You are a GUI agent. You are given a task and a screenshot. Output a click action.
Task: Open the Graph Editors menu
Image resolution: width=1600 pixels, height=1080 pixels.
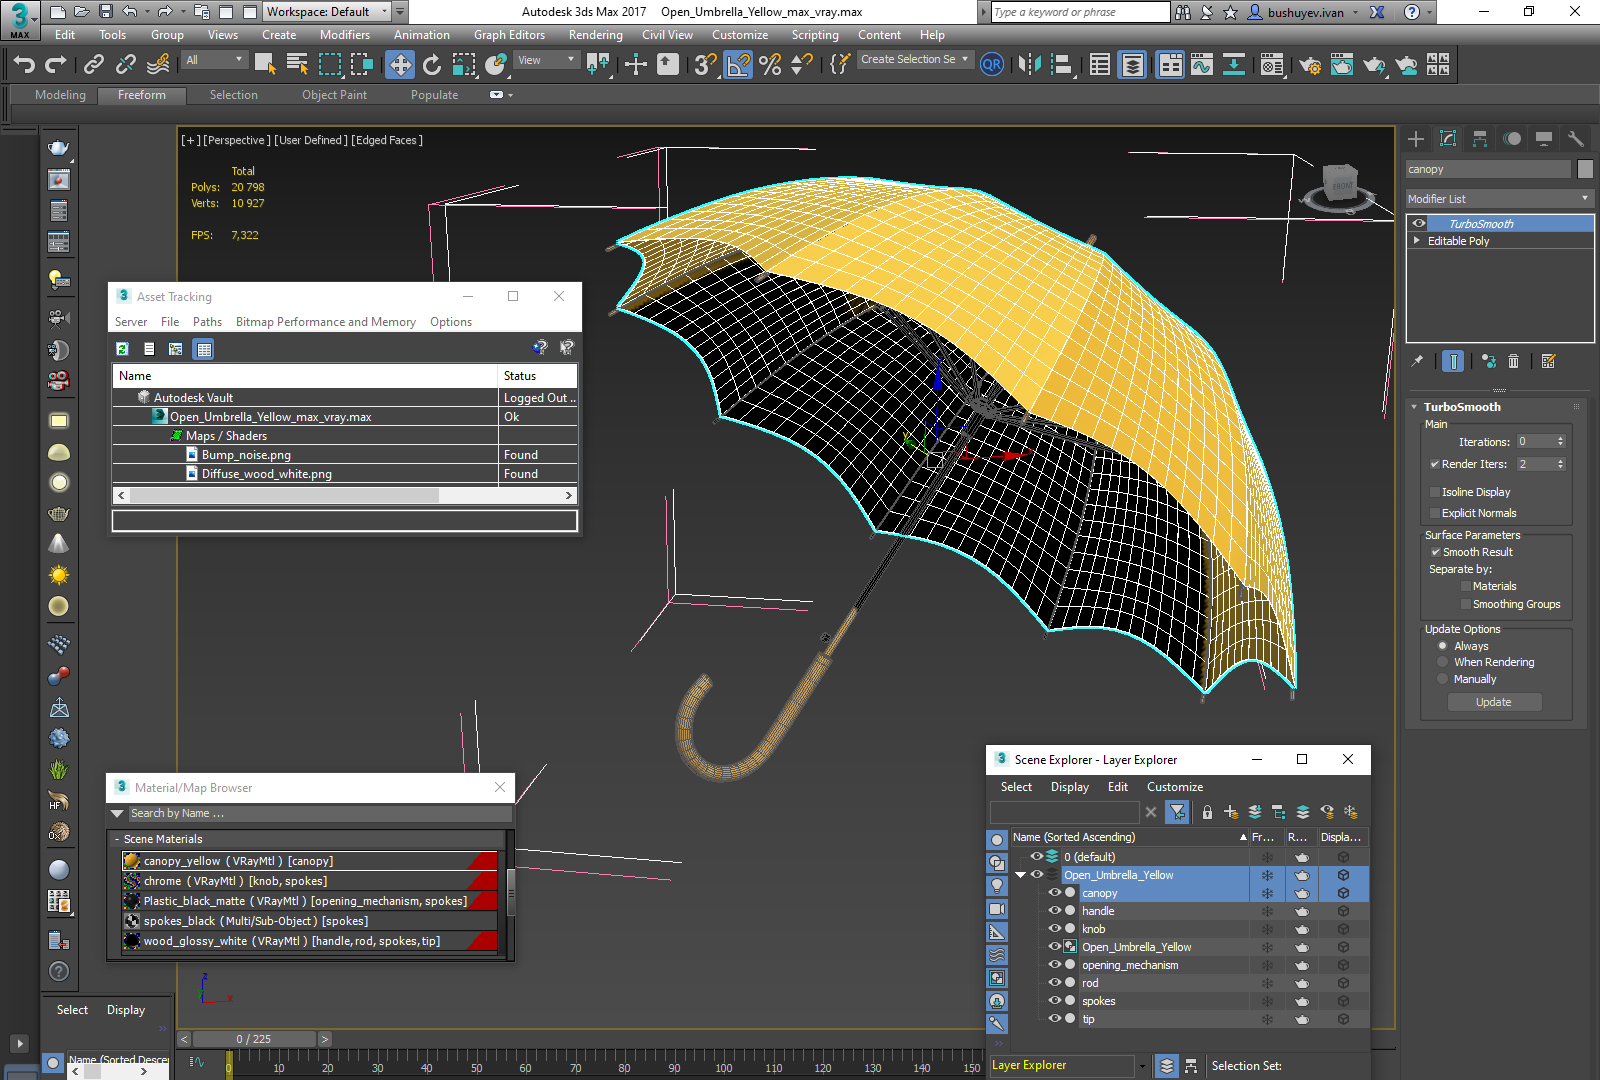[510, 35]
